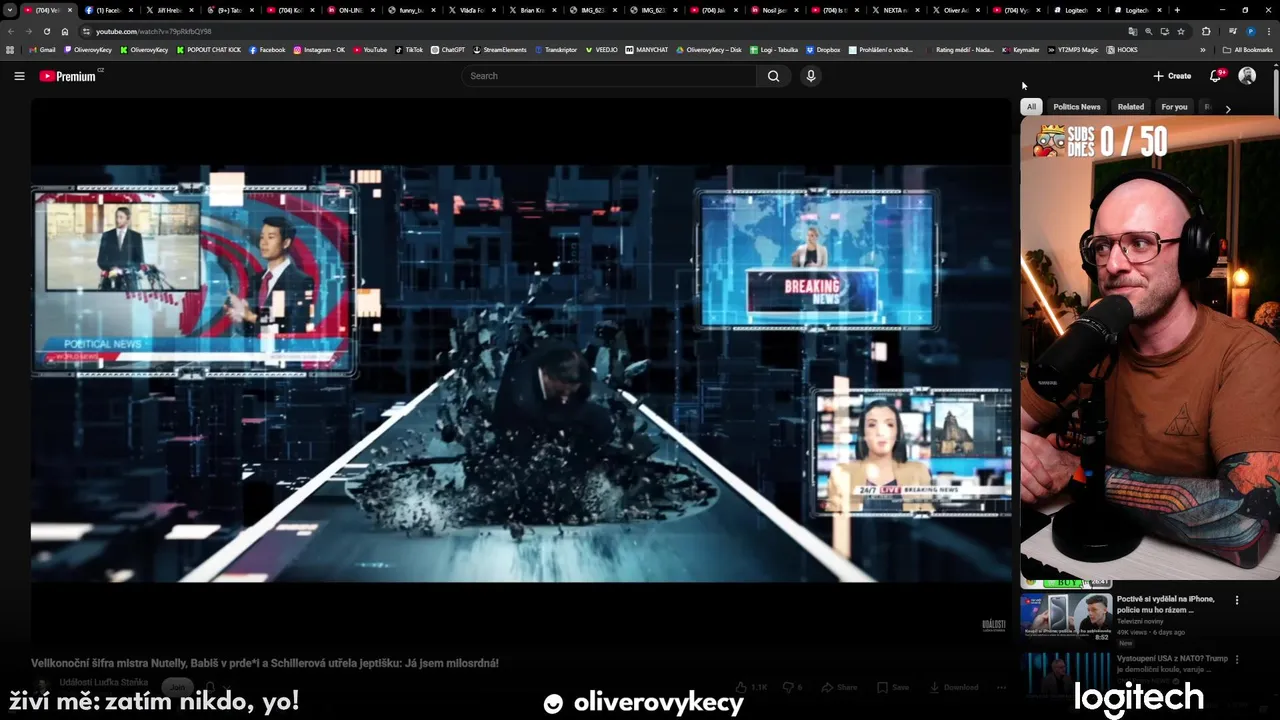
Task: Expand hidden bookmarks chevron
Action: (1203, 49)
